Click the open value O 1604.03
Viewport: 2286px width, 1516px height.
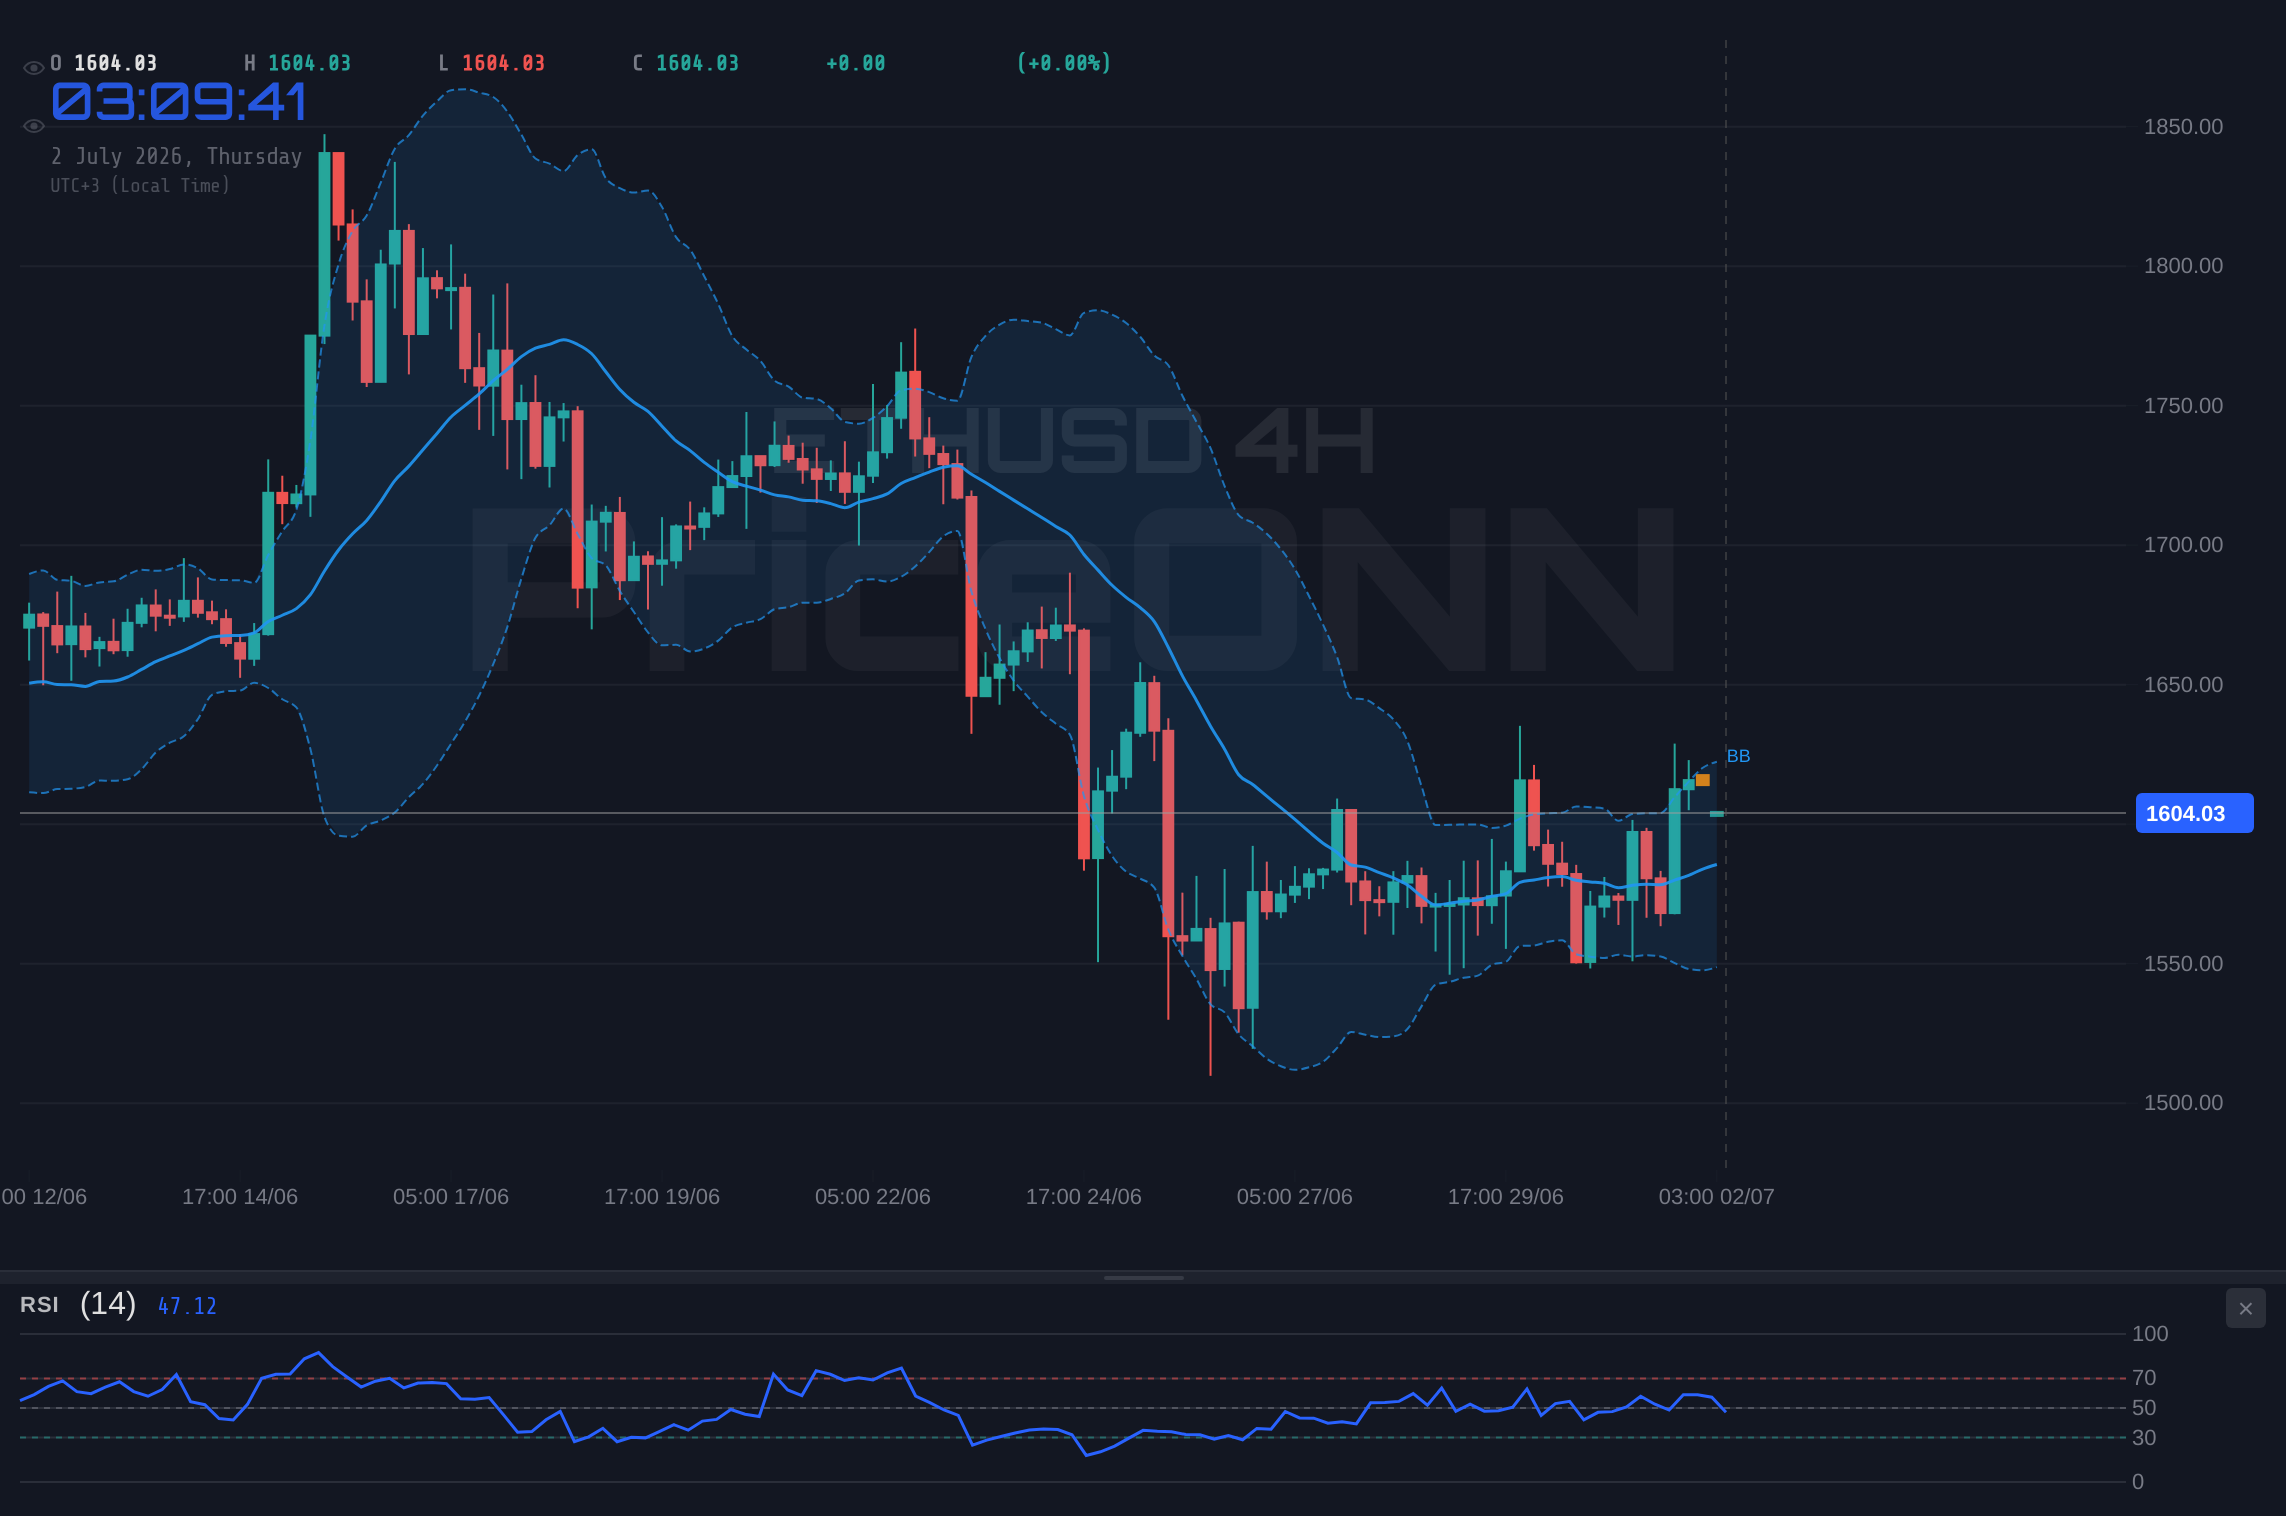pyautogui.click(x=104, y=63)
